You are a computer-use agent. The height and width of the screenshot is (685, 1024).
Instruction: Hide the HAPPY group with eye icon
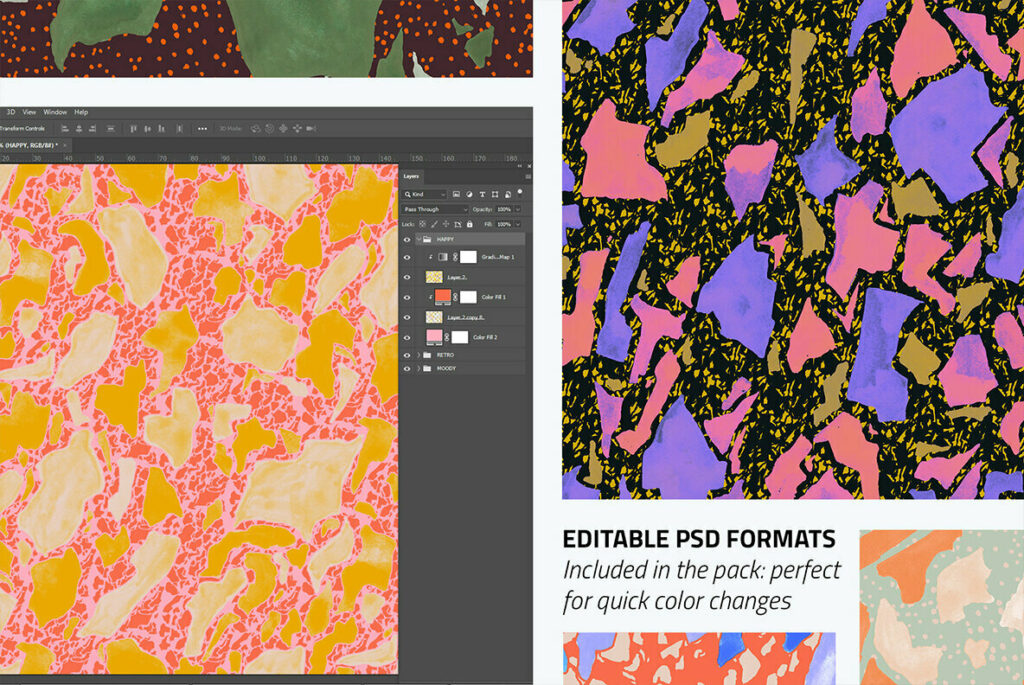point(407,240)
